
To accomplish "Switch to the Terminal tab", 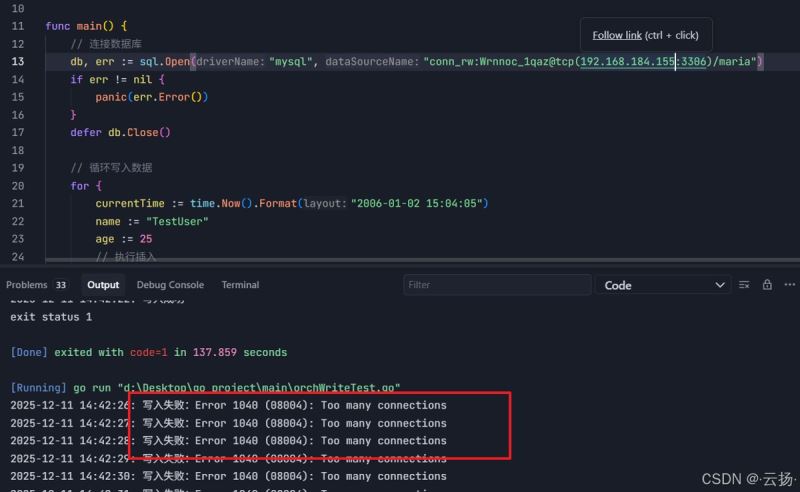I will tap(240, 285).
